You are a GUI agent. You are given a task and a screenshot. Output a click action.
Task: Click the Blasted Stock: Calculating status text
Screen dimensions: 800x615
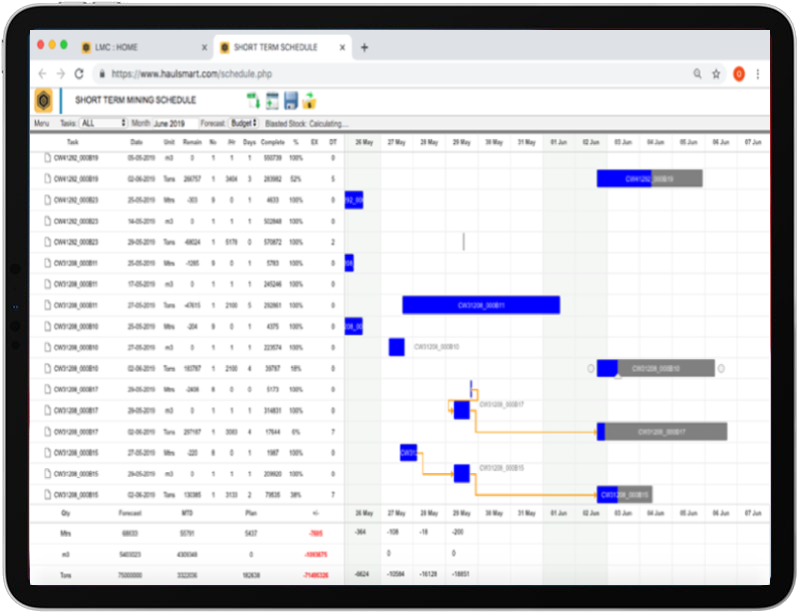point(307,124)
